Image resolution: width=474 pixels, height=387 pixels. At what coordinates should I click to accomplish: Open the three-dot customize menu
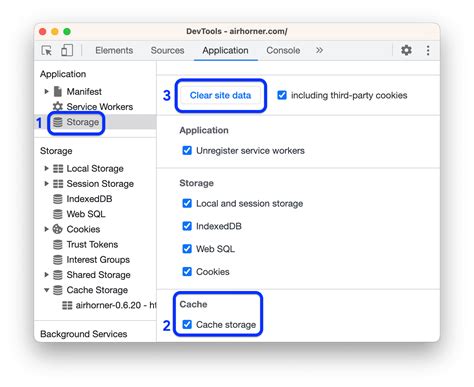pyautogui.click(x=428, y=50)
